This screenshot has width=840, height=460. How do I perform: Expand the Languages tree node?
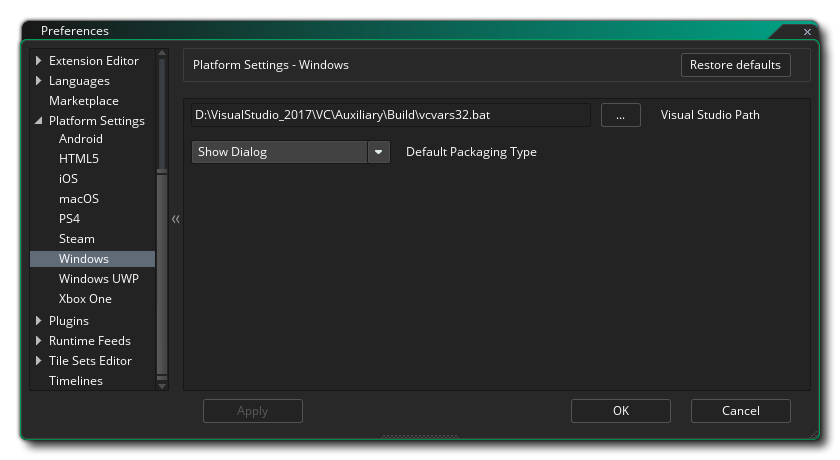(39, 81)
